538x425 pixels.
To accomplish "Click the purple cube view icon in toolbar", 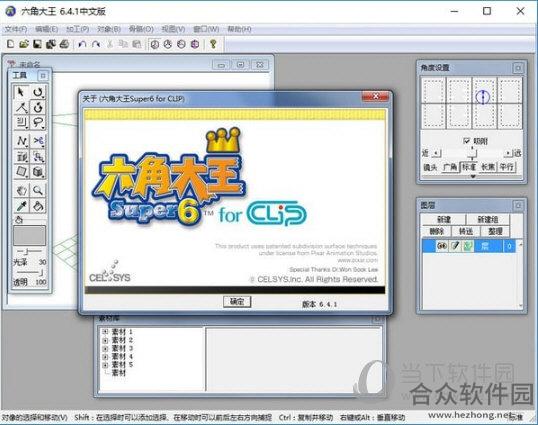I will pos(195,44).
